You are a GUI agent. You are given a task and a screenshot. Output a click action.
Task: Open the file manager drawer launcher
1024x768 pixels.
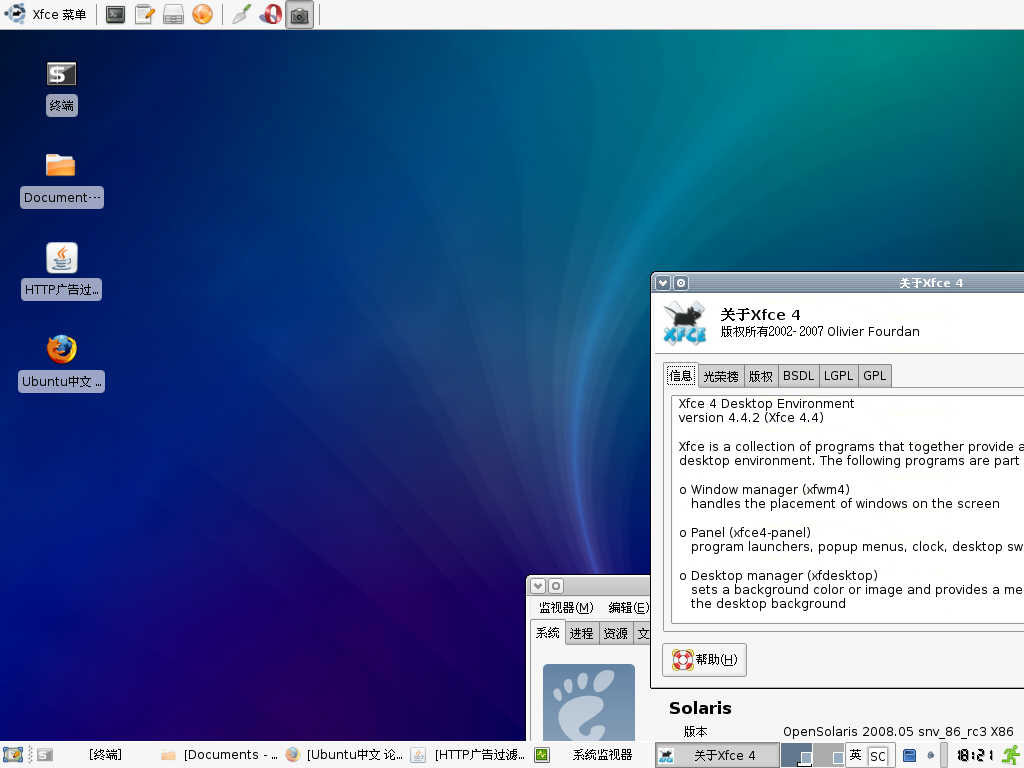[173, 14]
